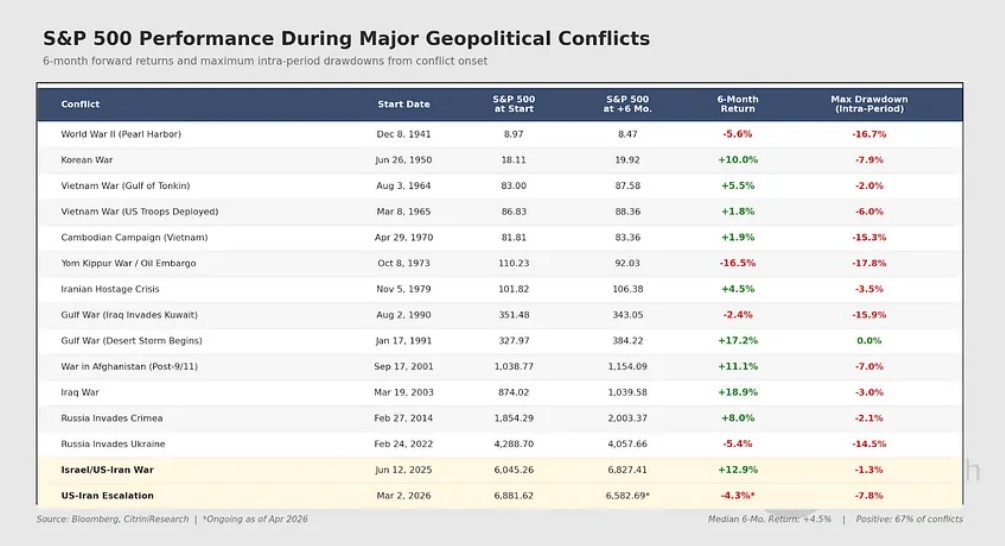Select the US-Iran Escalation row label
The width and height of the screenshot is (1005, 546).
pyautogui.click(x=107, y=496)
